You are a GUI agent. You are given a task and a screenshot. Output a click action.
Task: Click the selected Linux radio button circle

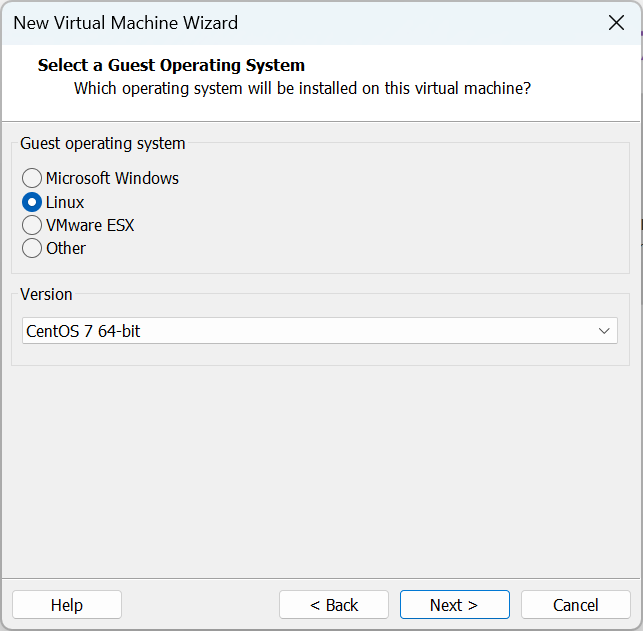coord(32,202)
